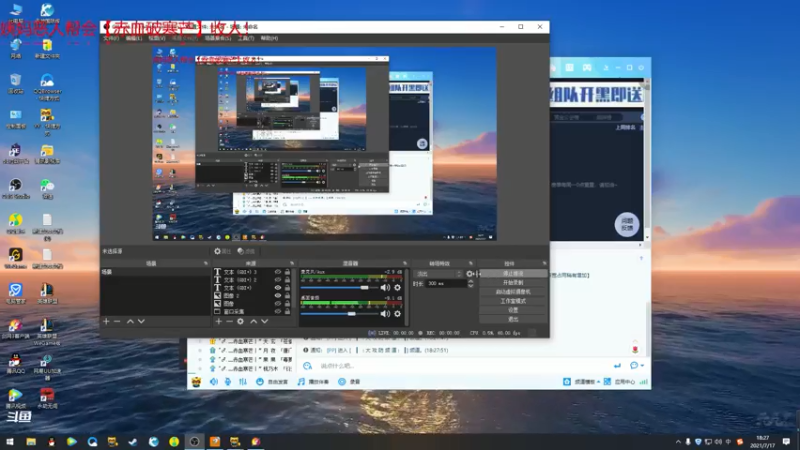The height and width of the screenshot is (450, 800).
Task: Toggle microphone icon in YY bottom toolbar
Action: (x=228, y=382)
